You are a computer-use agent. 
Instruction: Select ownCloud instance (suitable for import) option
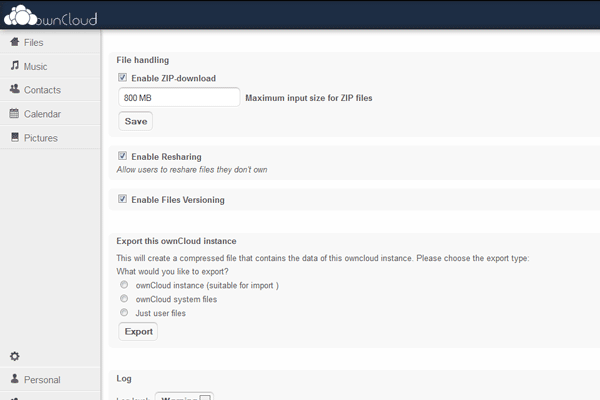coord(124,286)
